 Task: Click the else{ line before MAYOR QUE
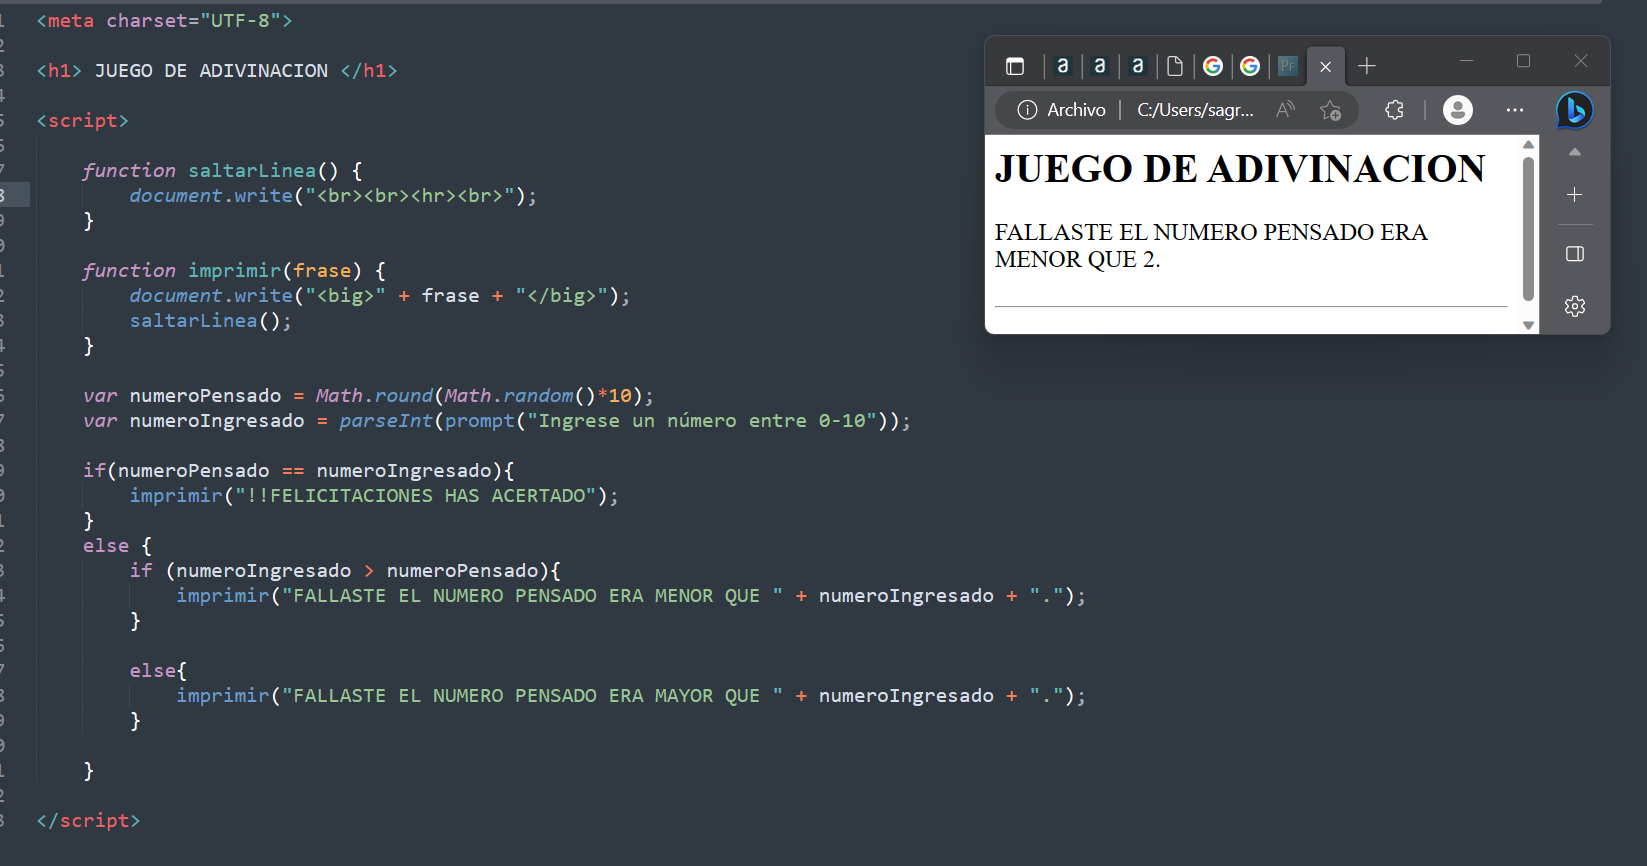point(158,671)
